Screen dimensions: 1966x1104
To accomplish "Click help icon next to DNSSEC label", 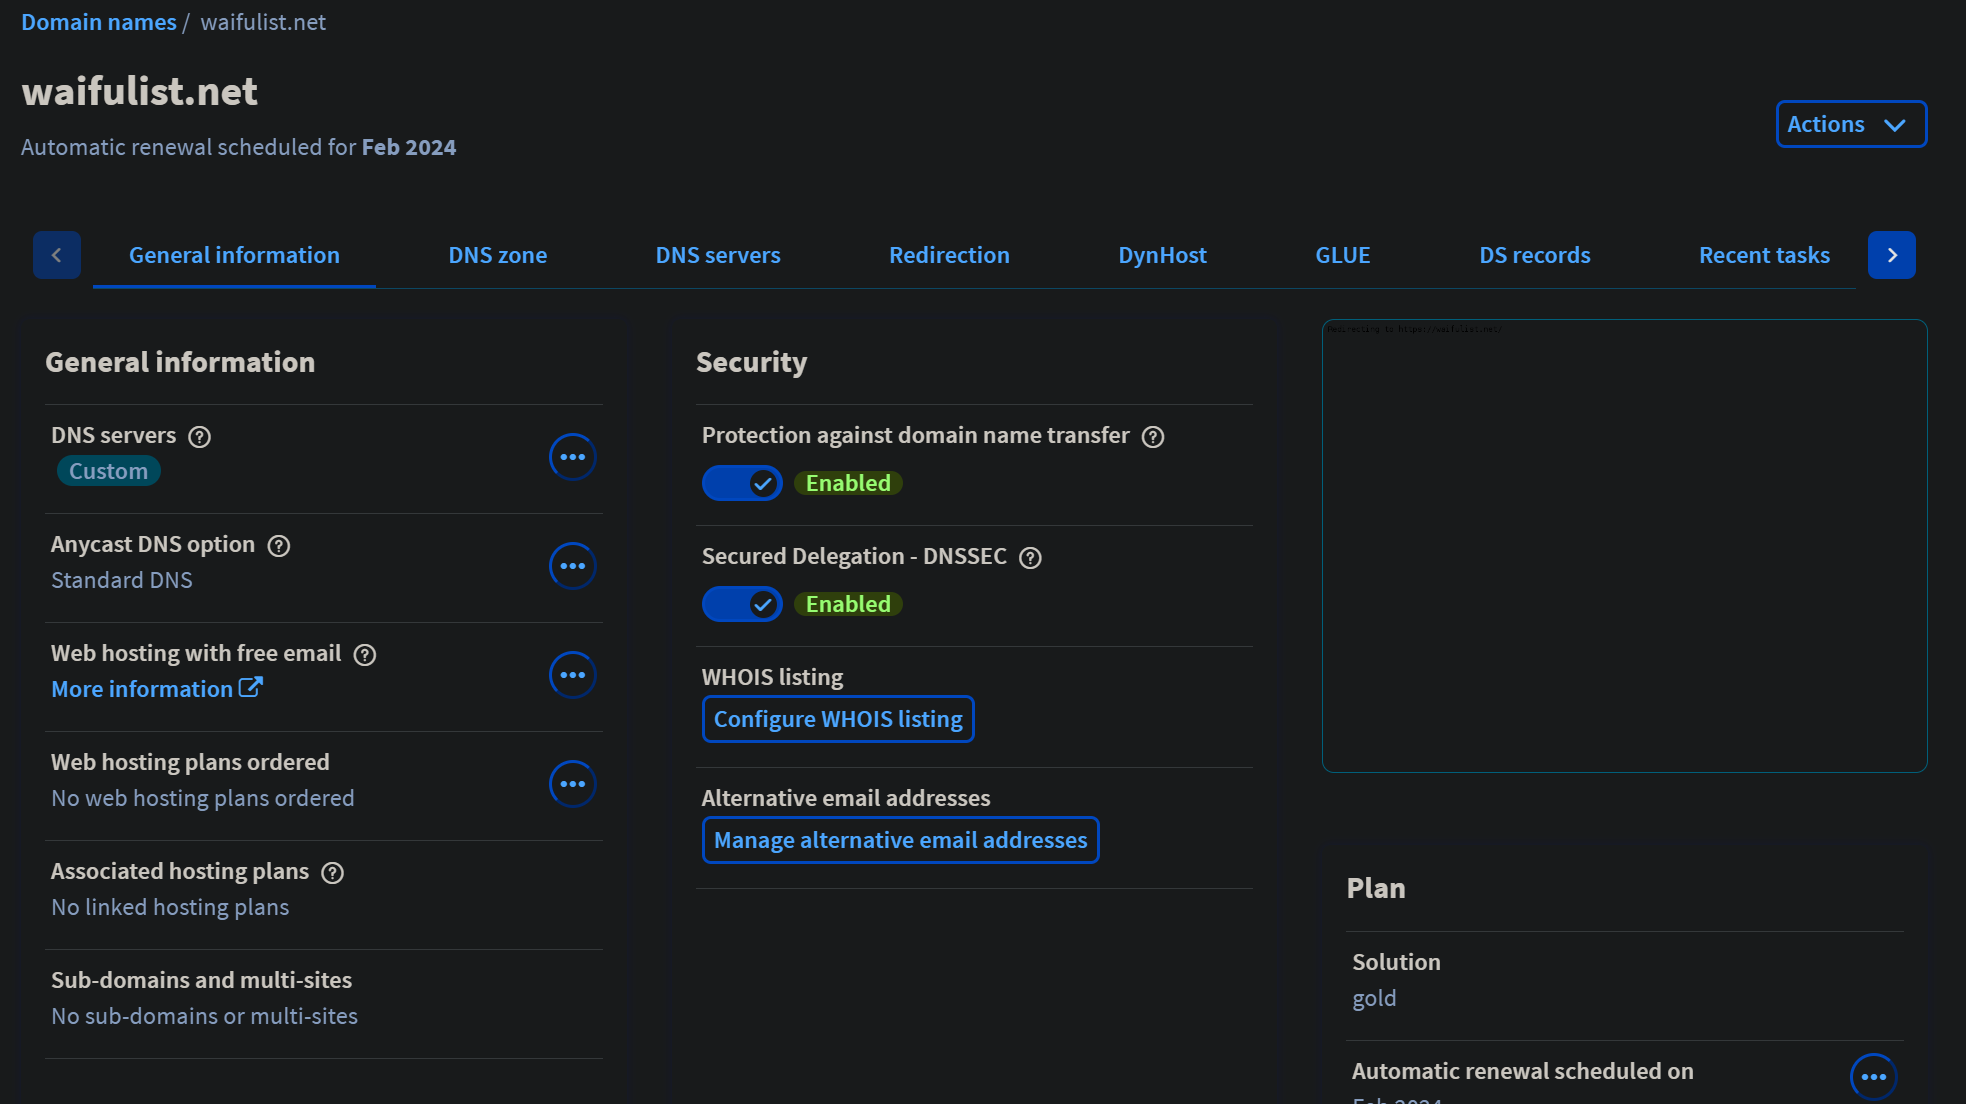I will 1030,558.
